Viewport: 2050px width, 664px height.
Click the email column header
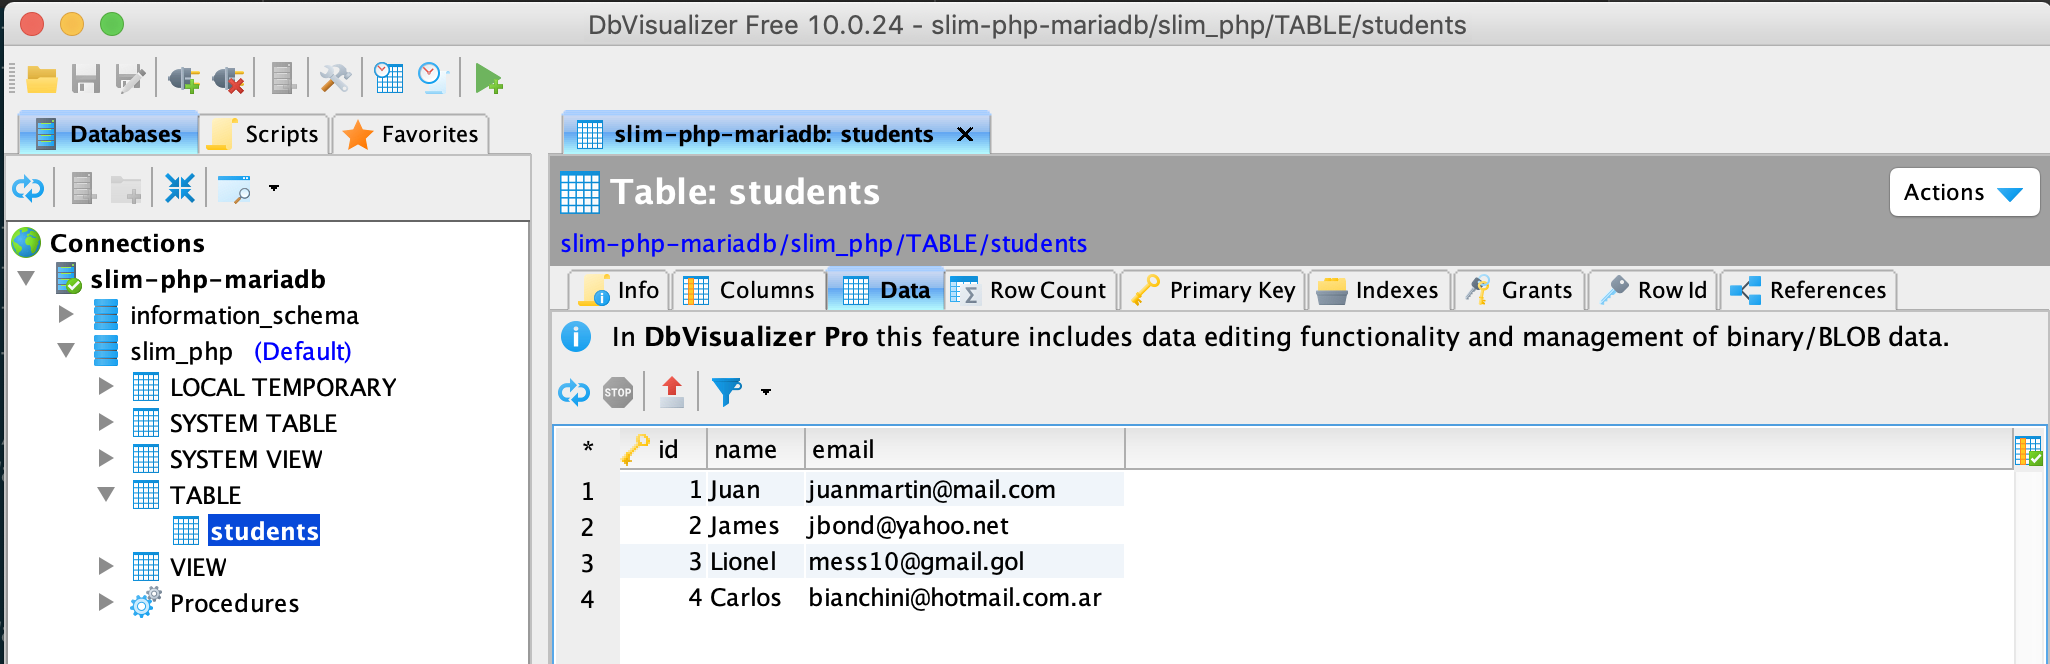pos(965,449)
